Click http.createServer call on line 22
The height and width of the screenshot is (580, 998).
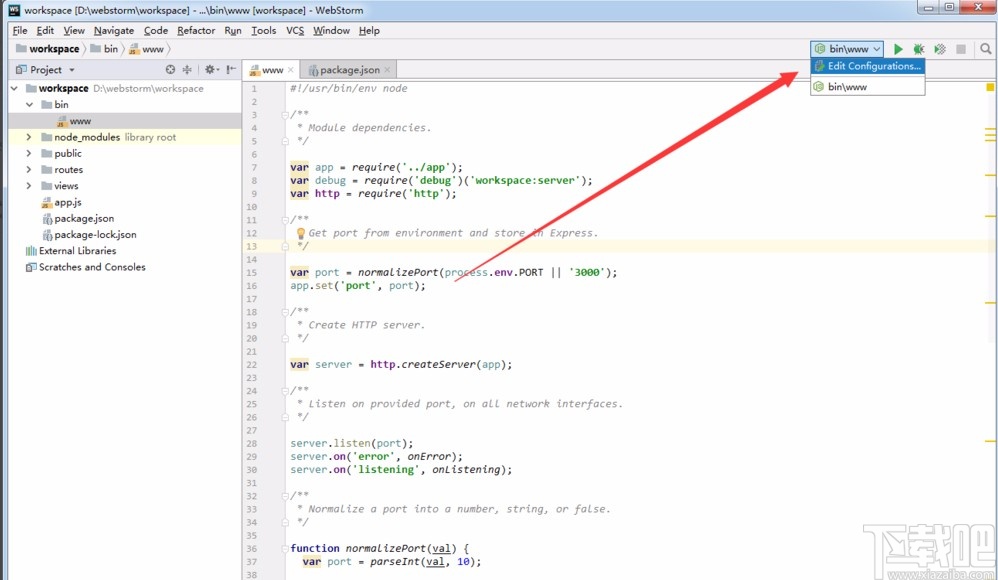coord(441,364)
